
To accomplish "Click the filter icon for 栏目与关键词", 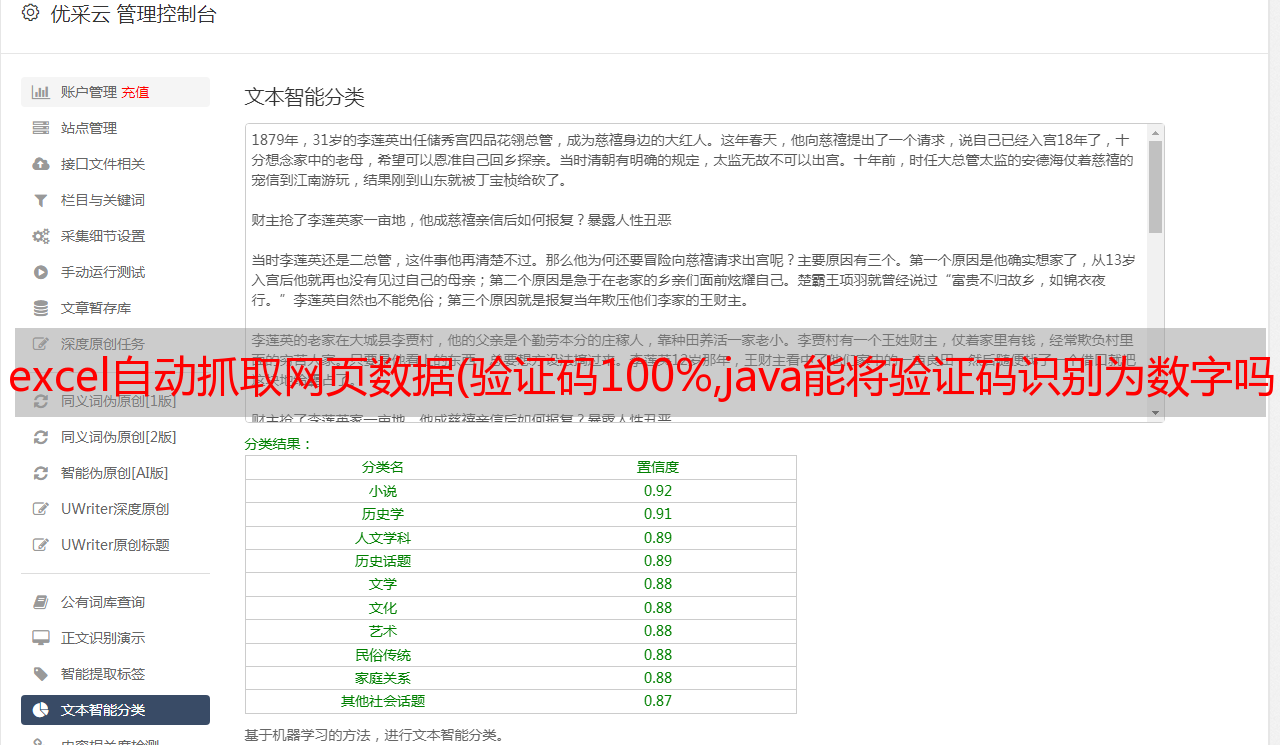I will coord(41,200).
